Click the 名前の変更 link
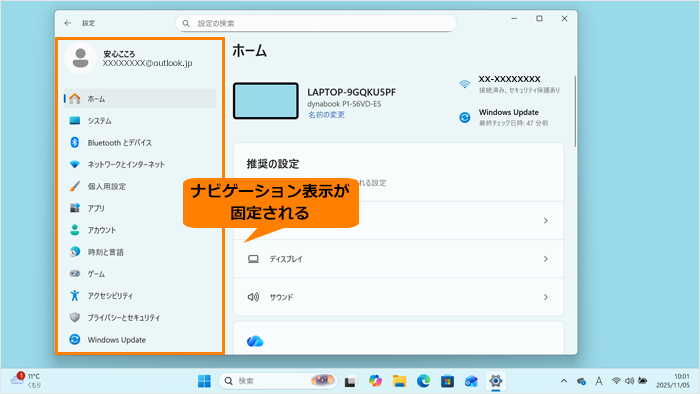The image size is (700, 394). coord(326,115)
